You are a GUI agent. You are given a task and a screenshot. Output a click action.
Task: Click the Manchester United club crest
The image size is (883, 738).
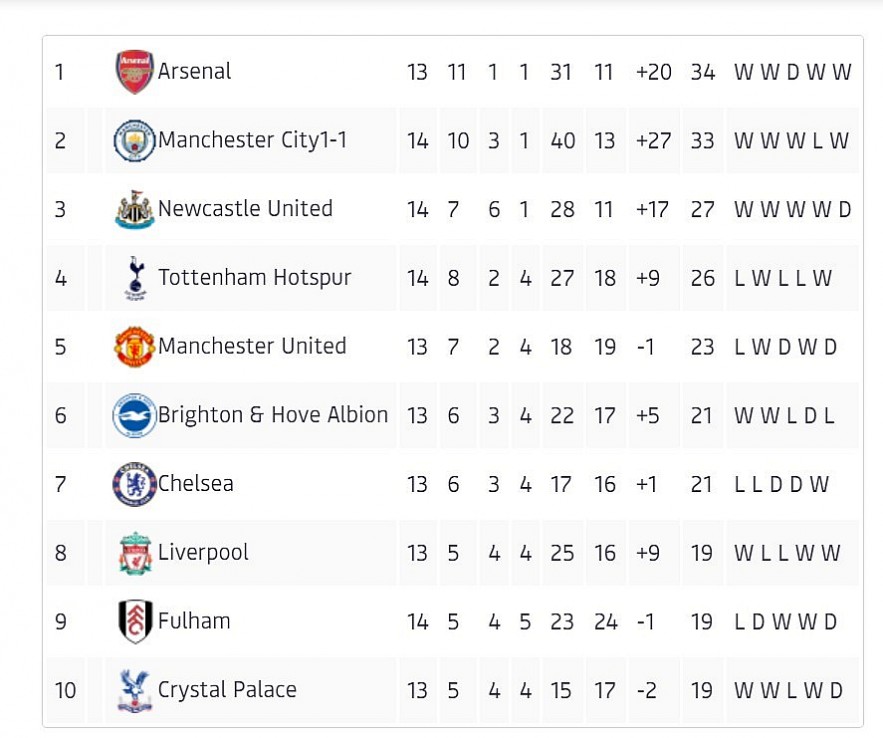pyautogui.click(x=134, y=347)
